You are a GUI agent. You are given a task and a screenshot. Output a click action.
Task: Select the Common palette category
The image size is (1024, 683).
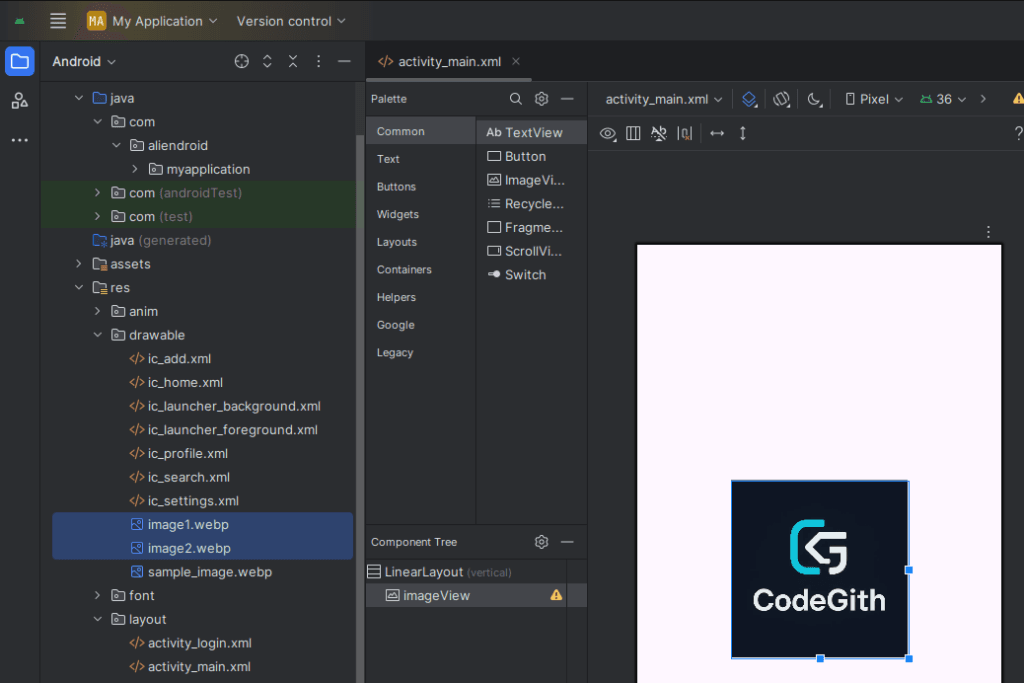click(421, 131)
